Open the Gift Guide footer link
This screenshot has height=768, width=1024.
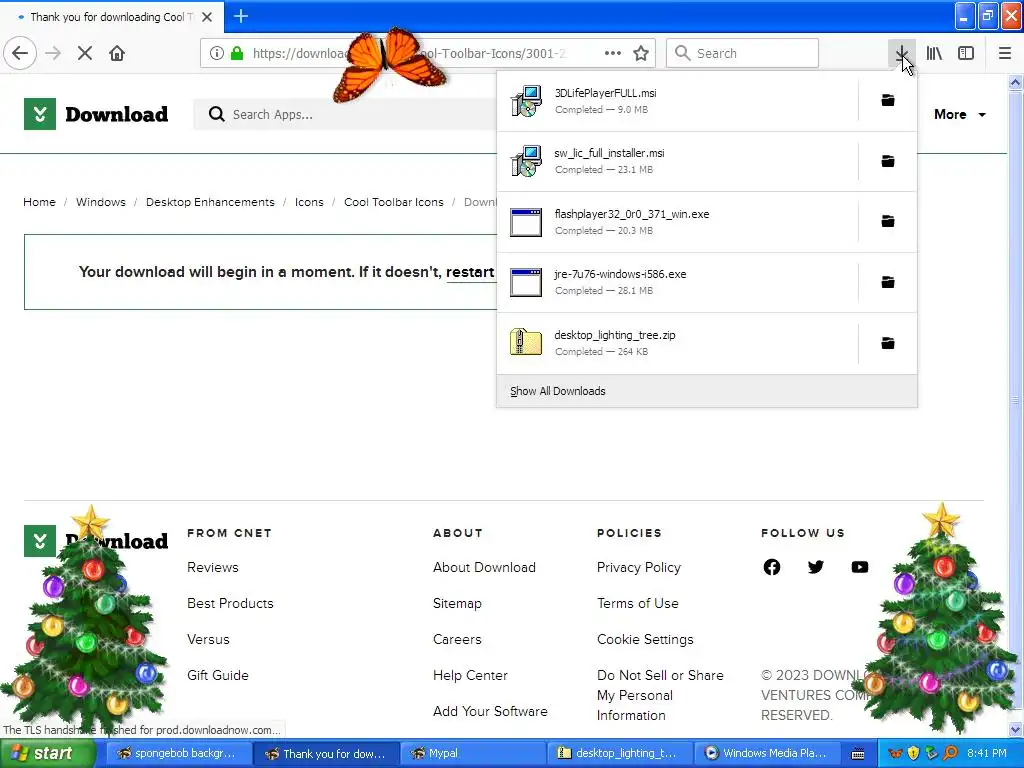(x=218, y=675)
